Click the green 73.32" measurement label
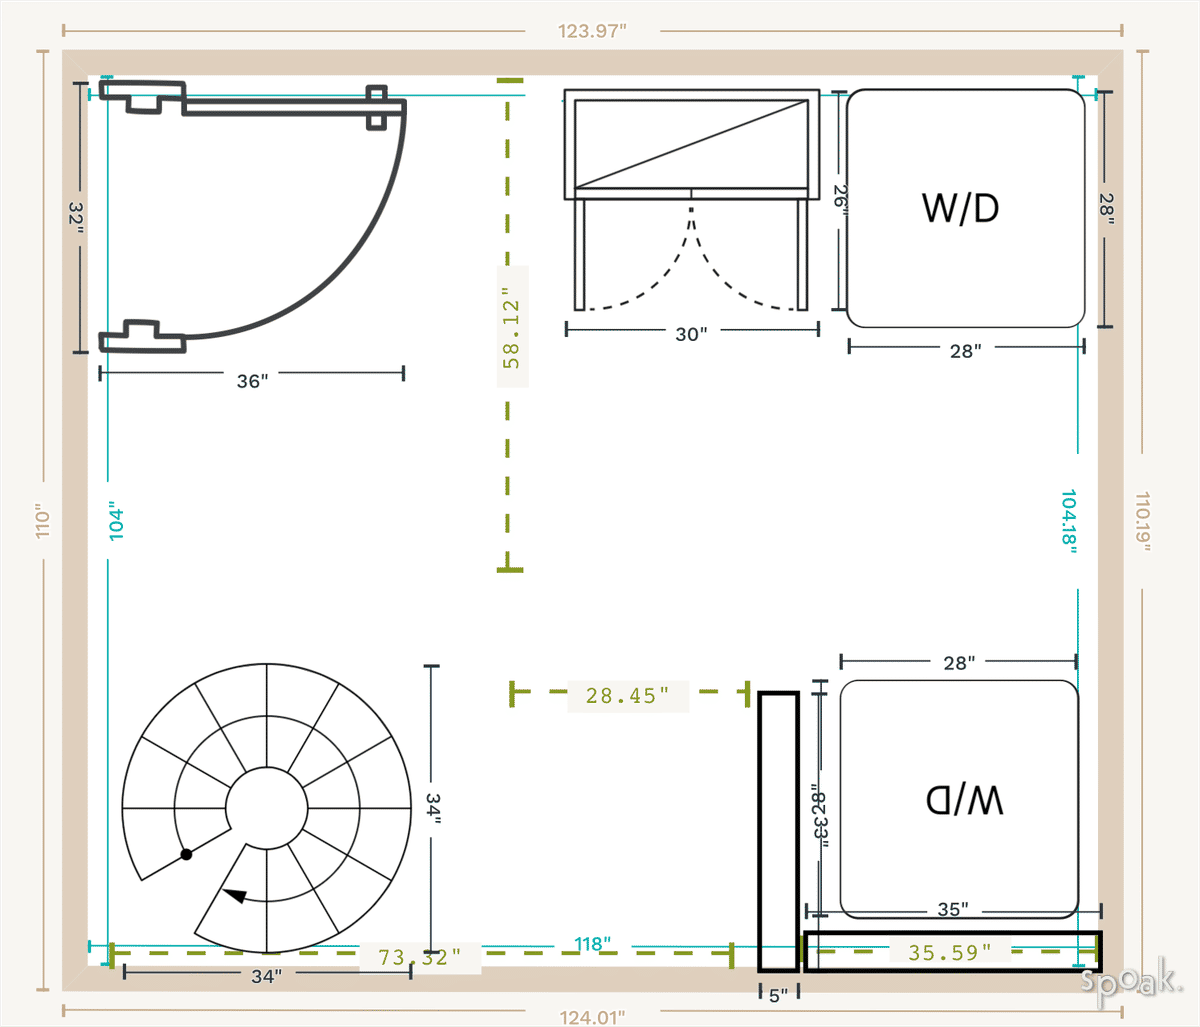Screen dimensions: 1200x1027 tap(420, 957)
